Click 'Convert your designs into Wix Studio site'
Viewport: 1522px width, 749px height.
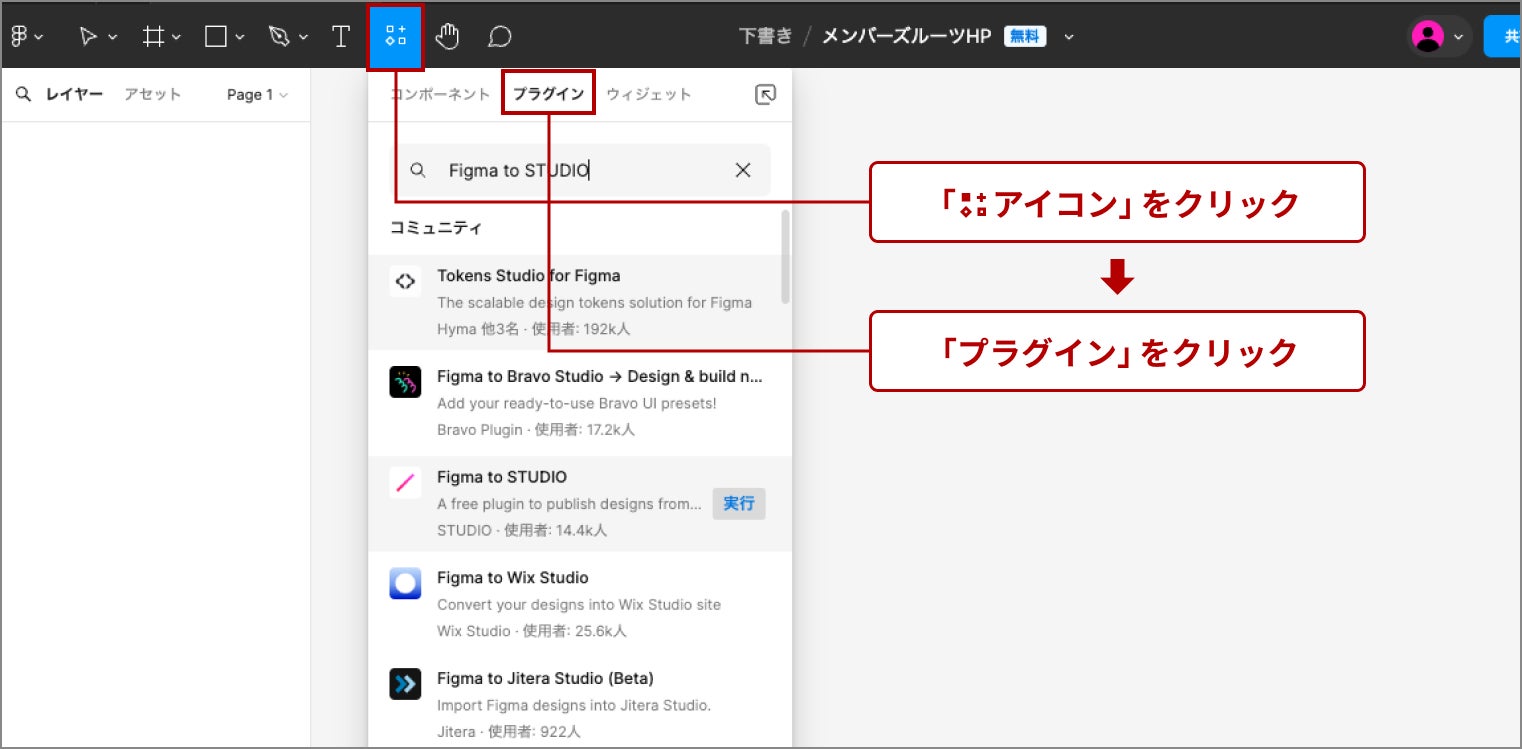pos(579,604)
